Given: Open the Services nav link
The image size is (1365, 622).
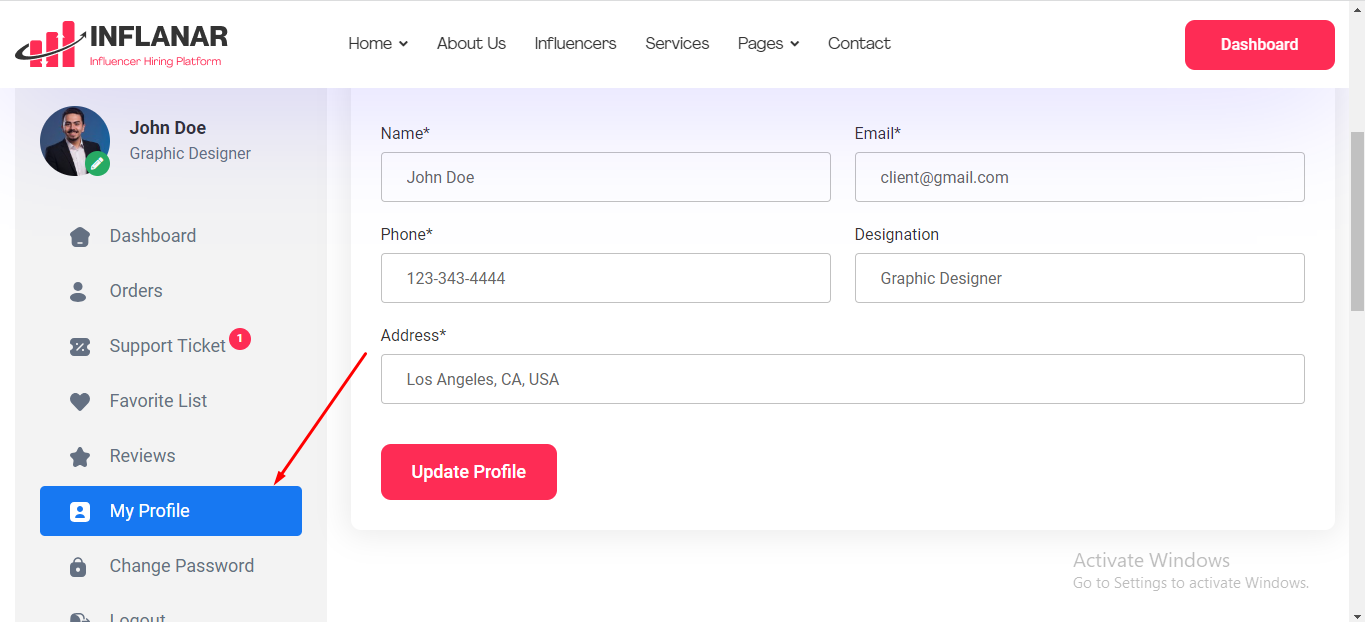Looking at the screenshot, I should point(677,44).
